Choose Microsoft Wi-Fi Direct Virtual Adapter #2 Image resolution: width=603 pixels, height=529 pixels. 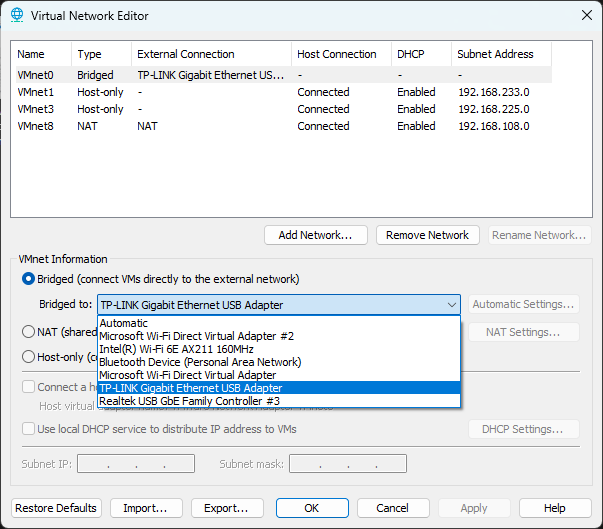click(279, 336)
